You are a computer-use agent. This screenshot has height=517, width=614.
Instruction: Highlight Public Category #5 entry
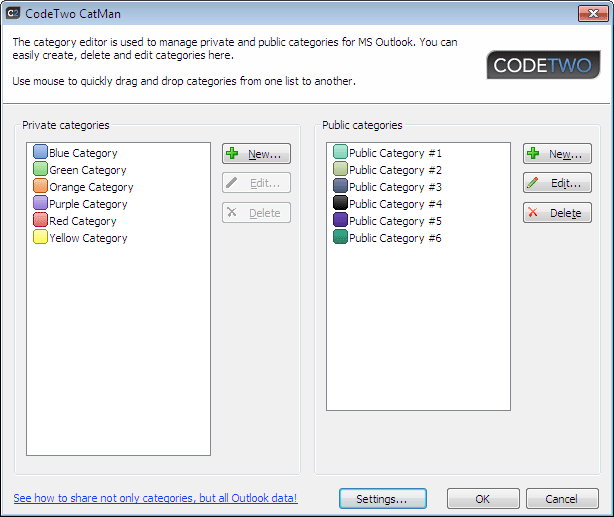pos(395,221)
